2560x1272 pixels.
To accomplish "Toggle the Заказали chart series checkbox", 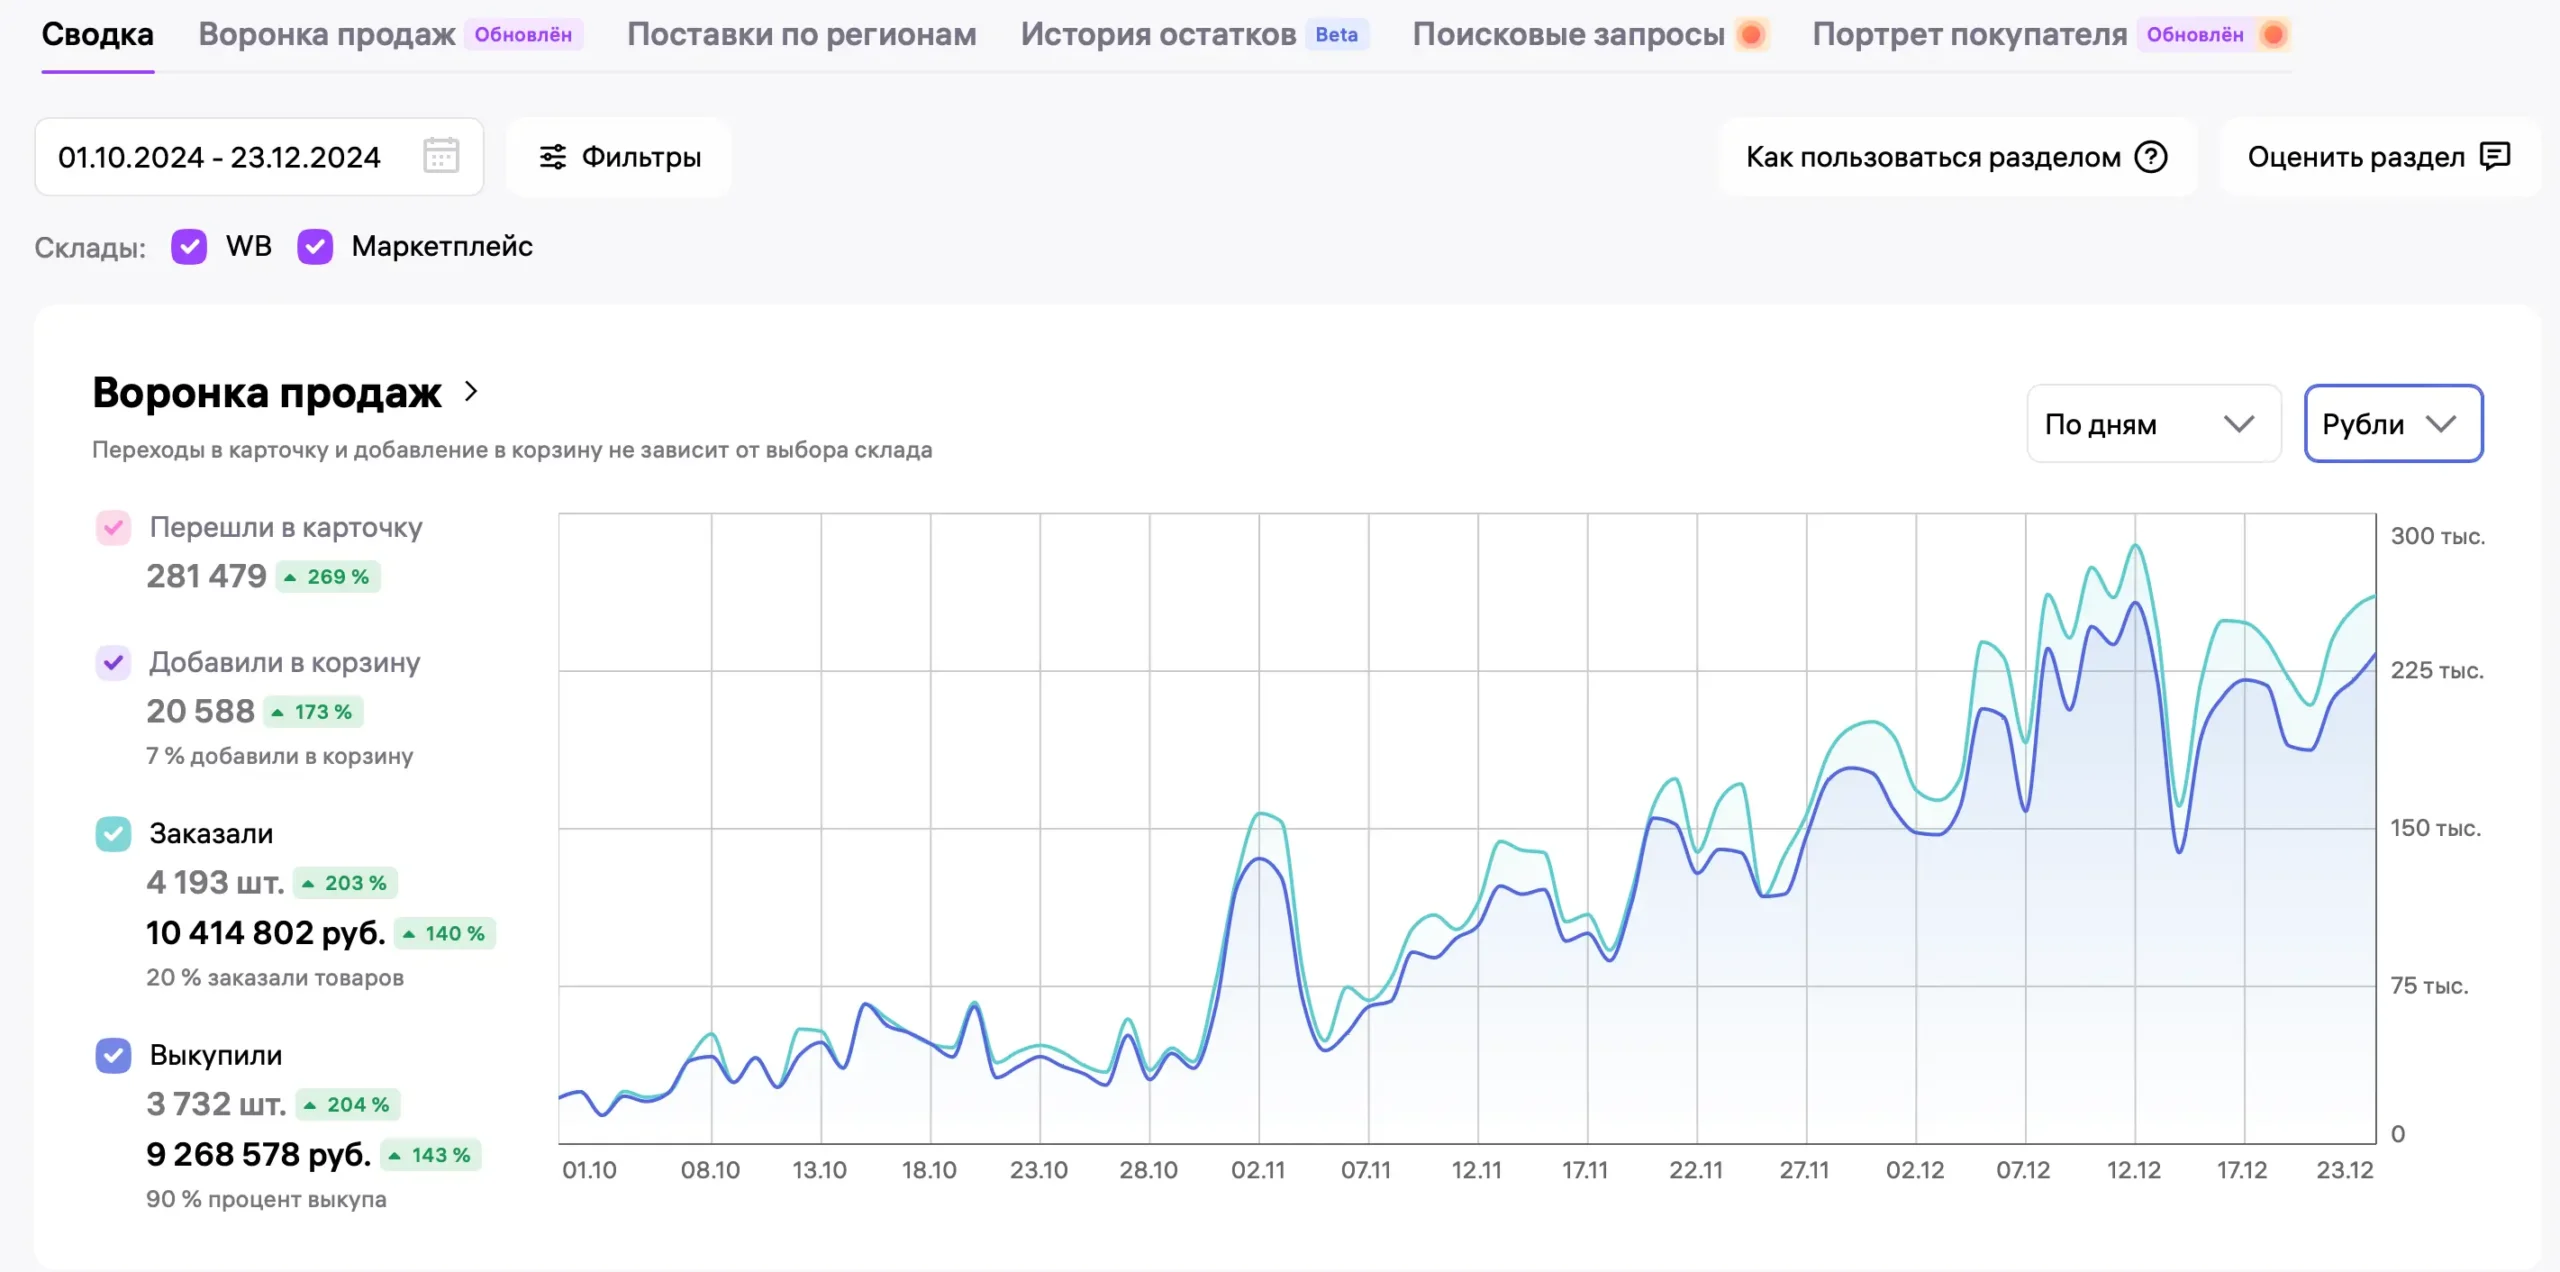I will 113,833.
